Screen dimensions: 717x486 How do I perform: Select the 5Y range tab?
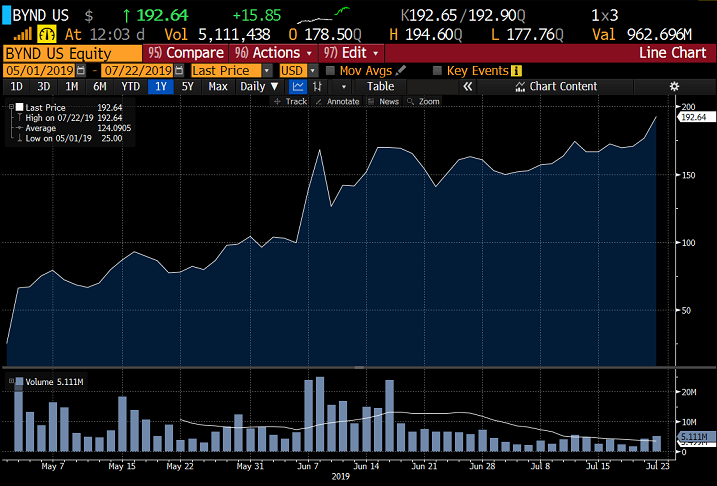[x=188, y=86]
